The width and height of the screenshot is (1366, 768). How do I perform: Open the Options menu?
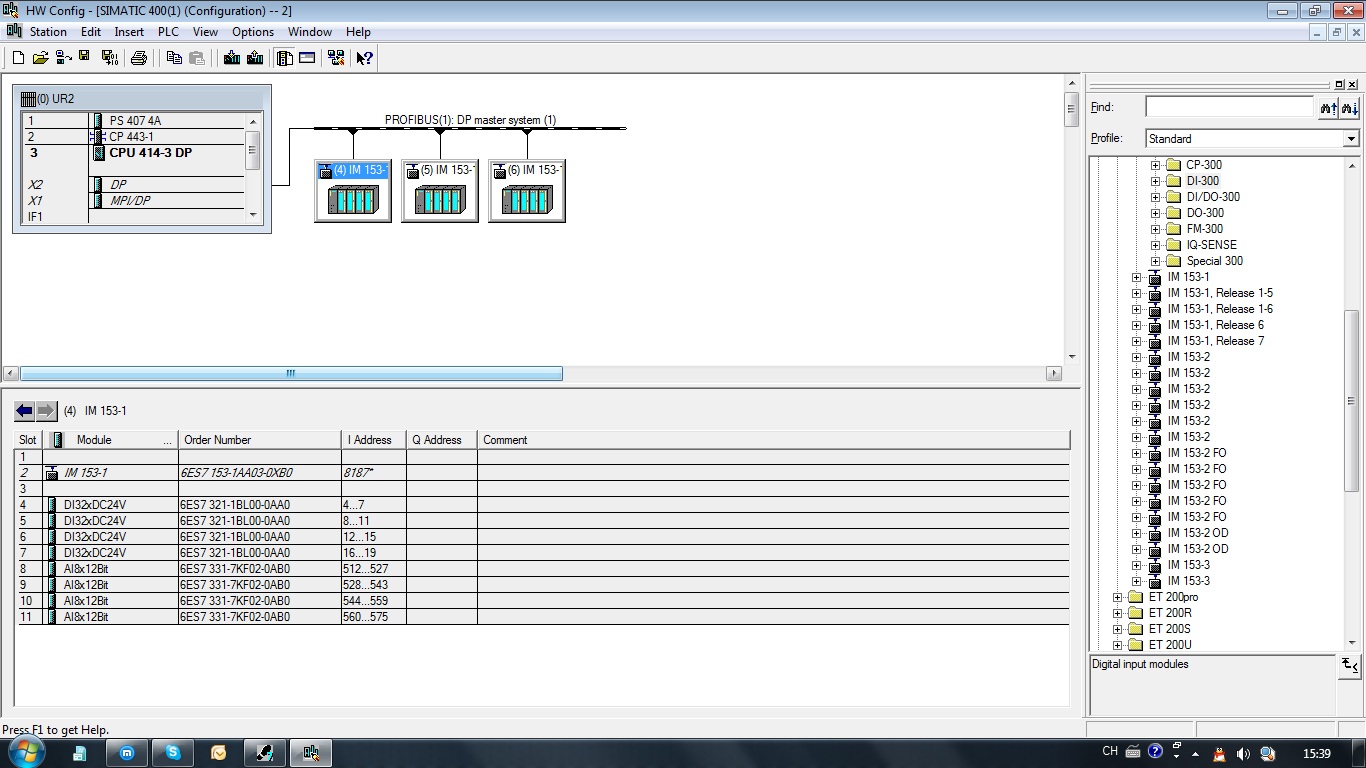(x=253, y=32)
